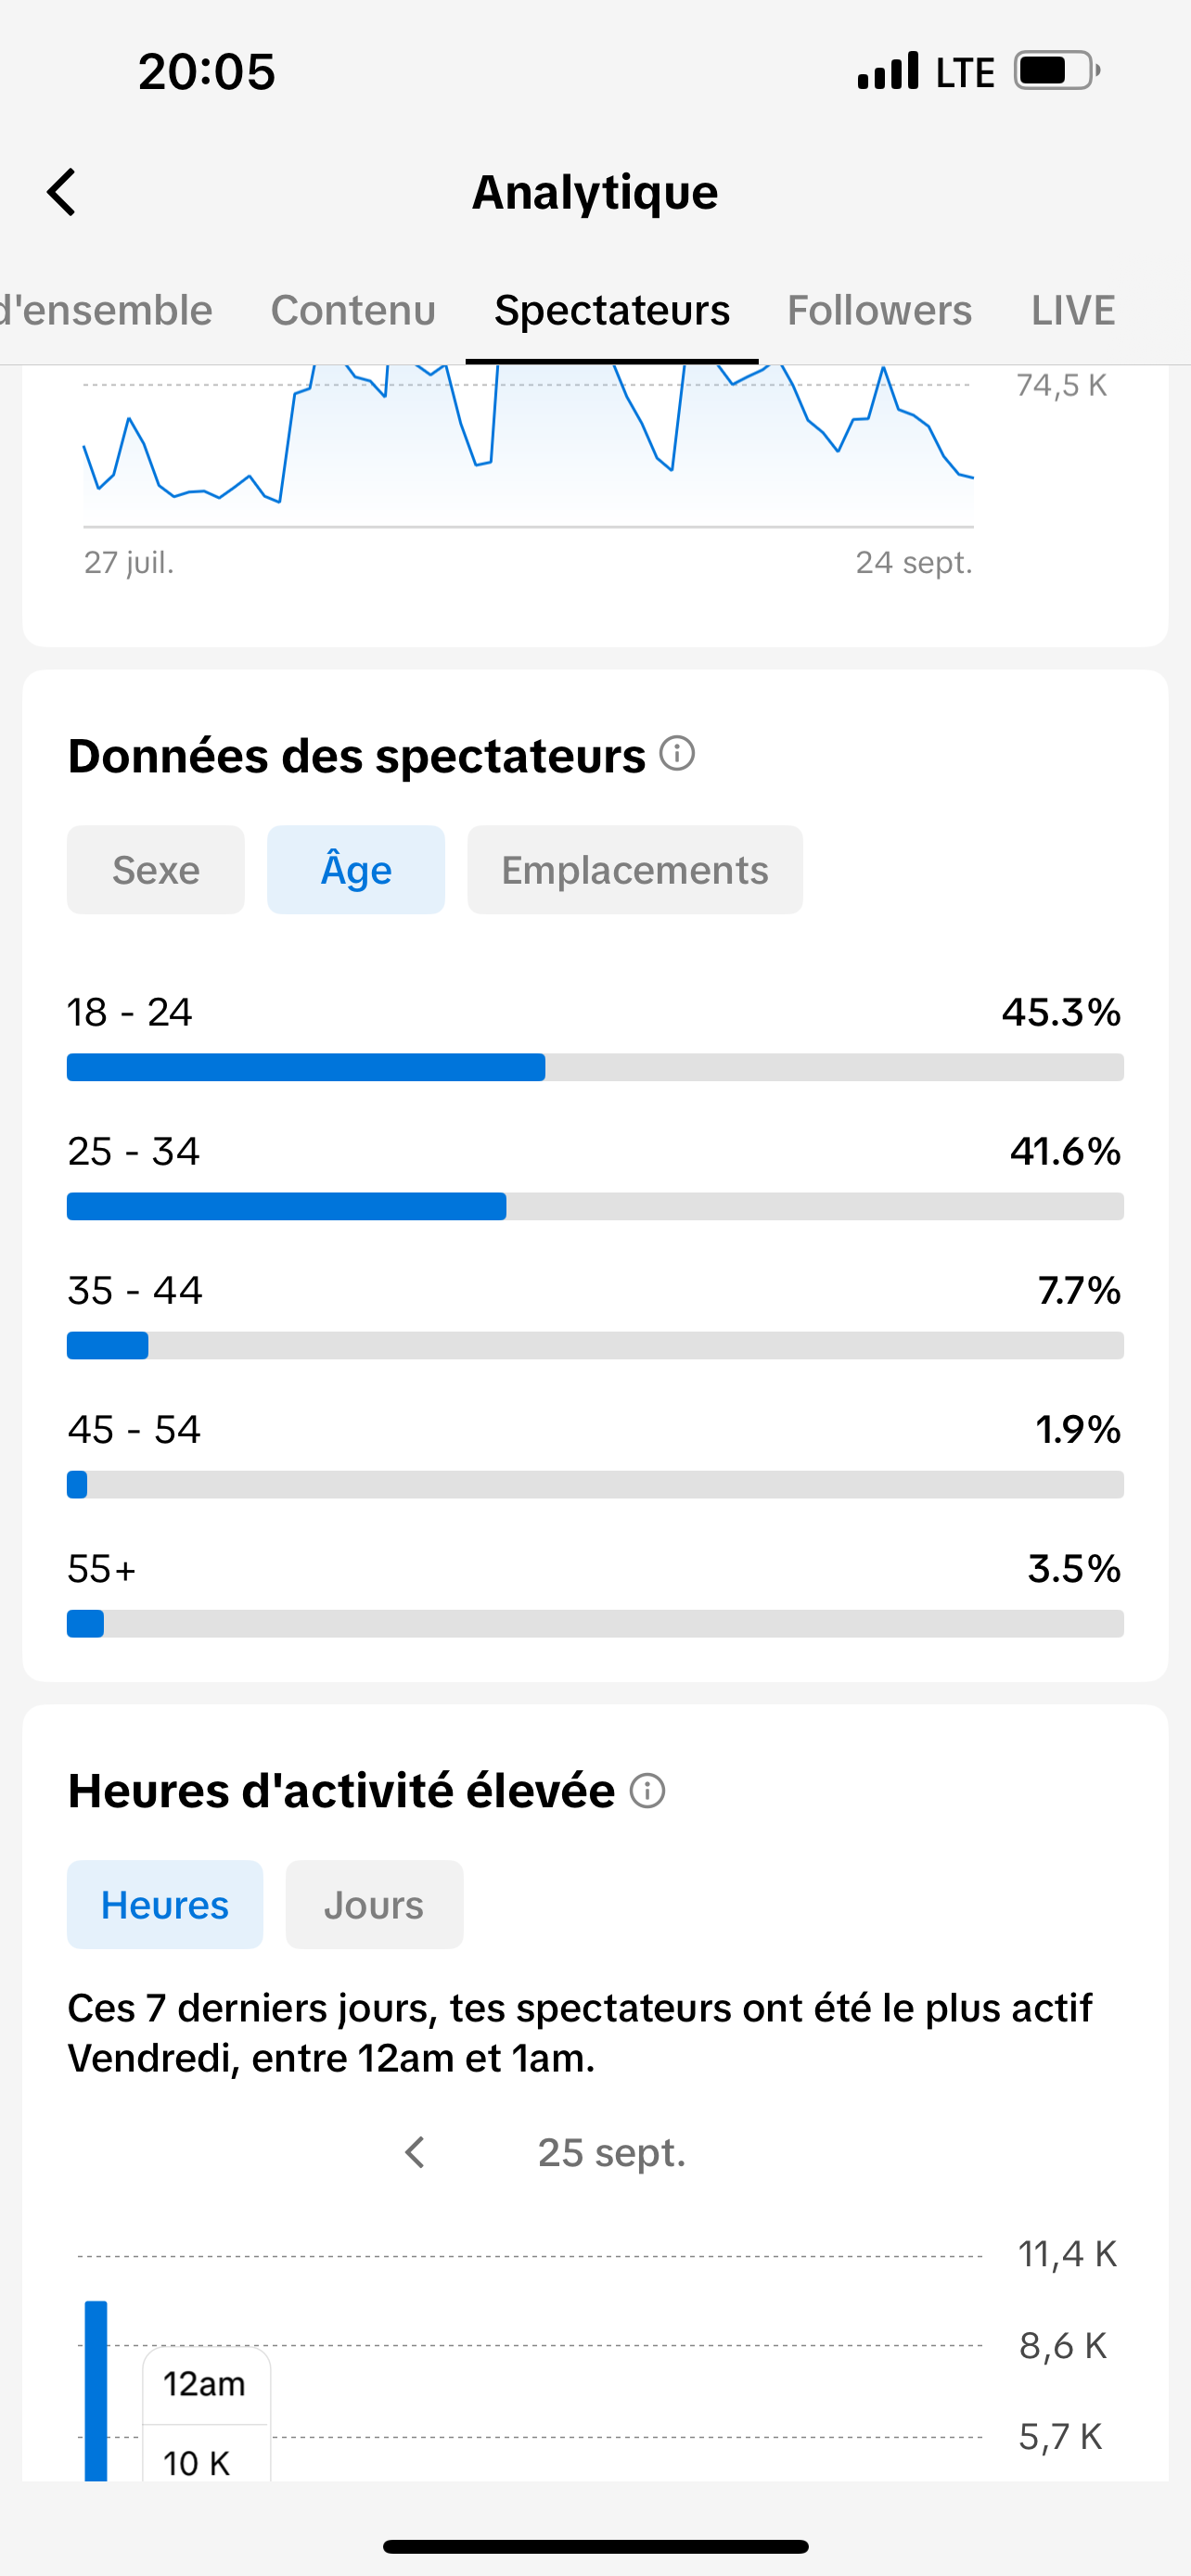Tap the 25 - 34 age progress bar
Screen dimensions: 1191x2576
(595, 1206)
